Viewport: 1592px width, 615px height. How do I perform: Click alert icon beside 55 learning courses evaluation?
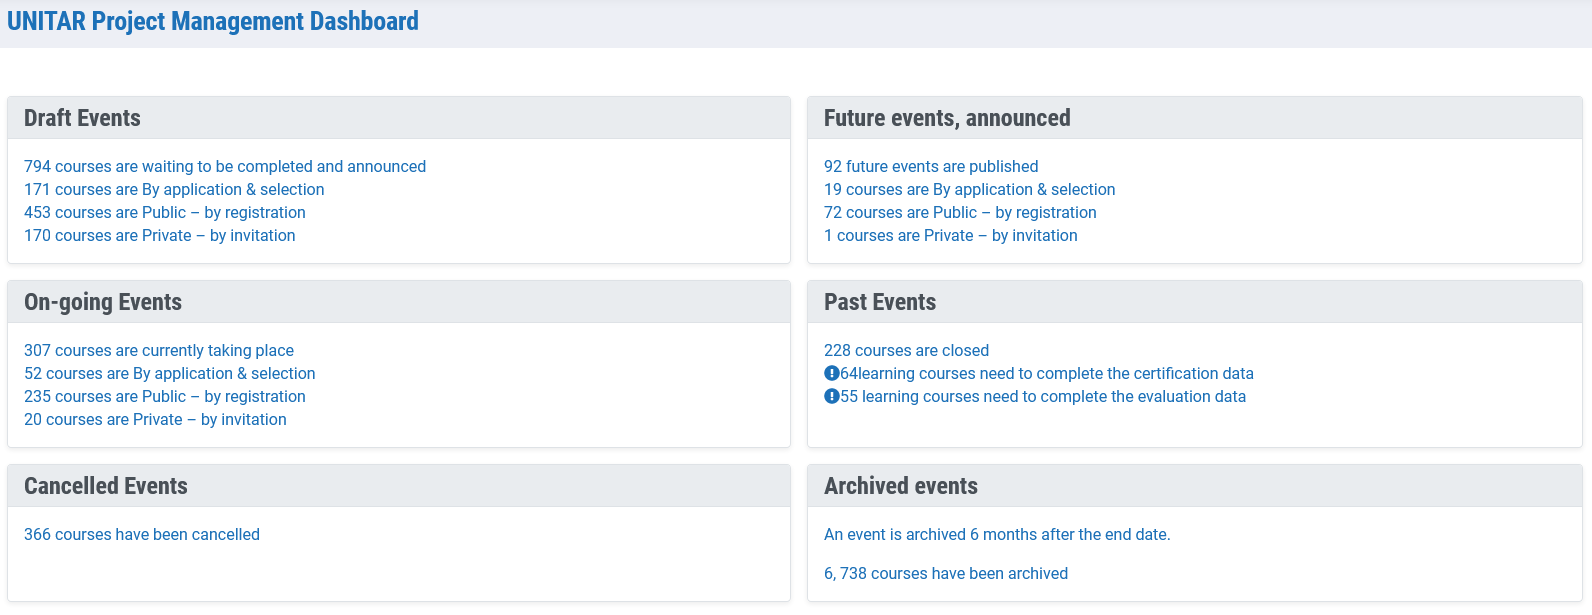point(831,396)
